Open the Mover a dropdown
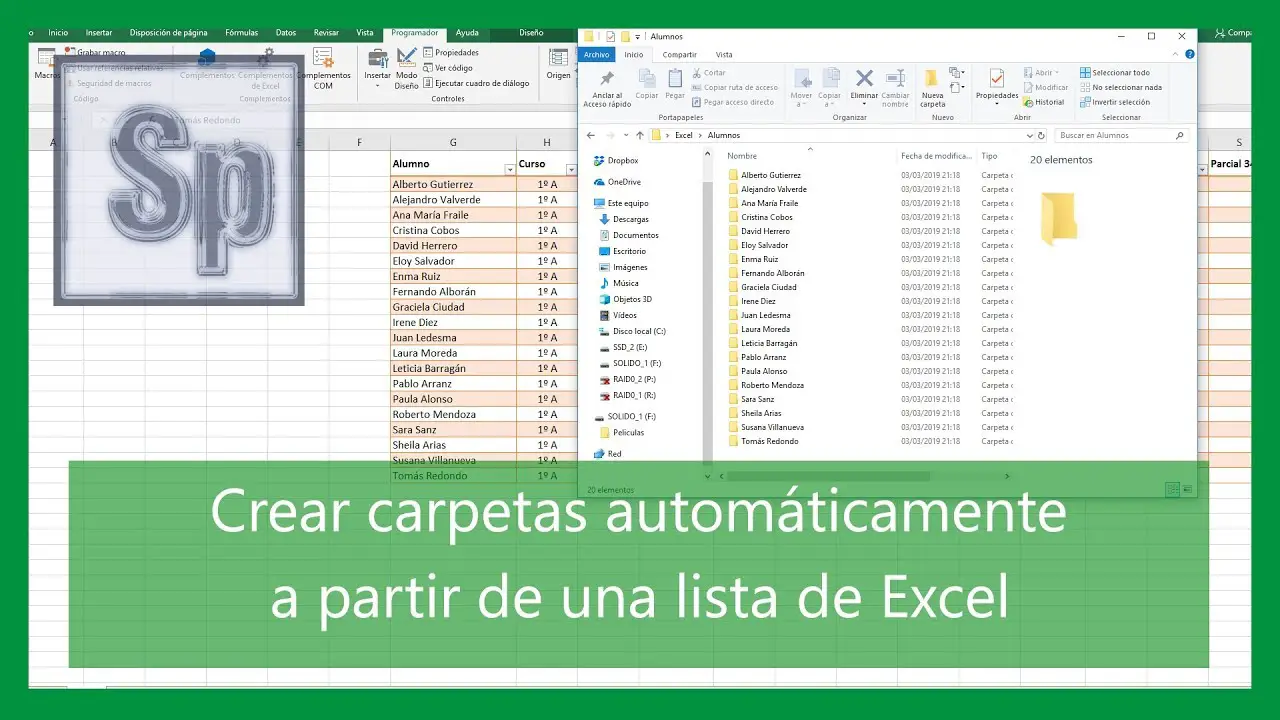 coord(800,84)
